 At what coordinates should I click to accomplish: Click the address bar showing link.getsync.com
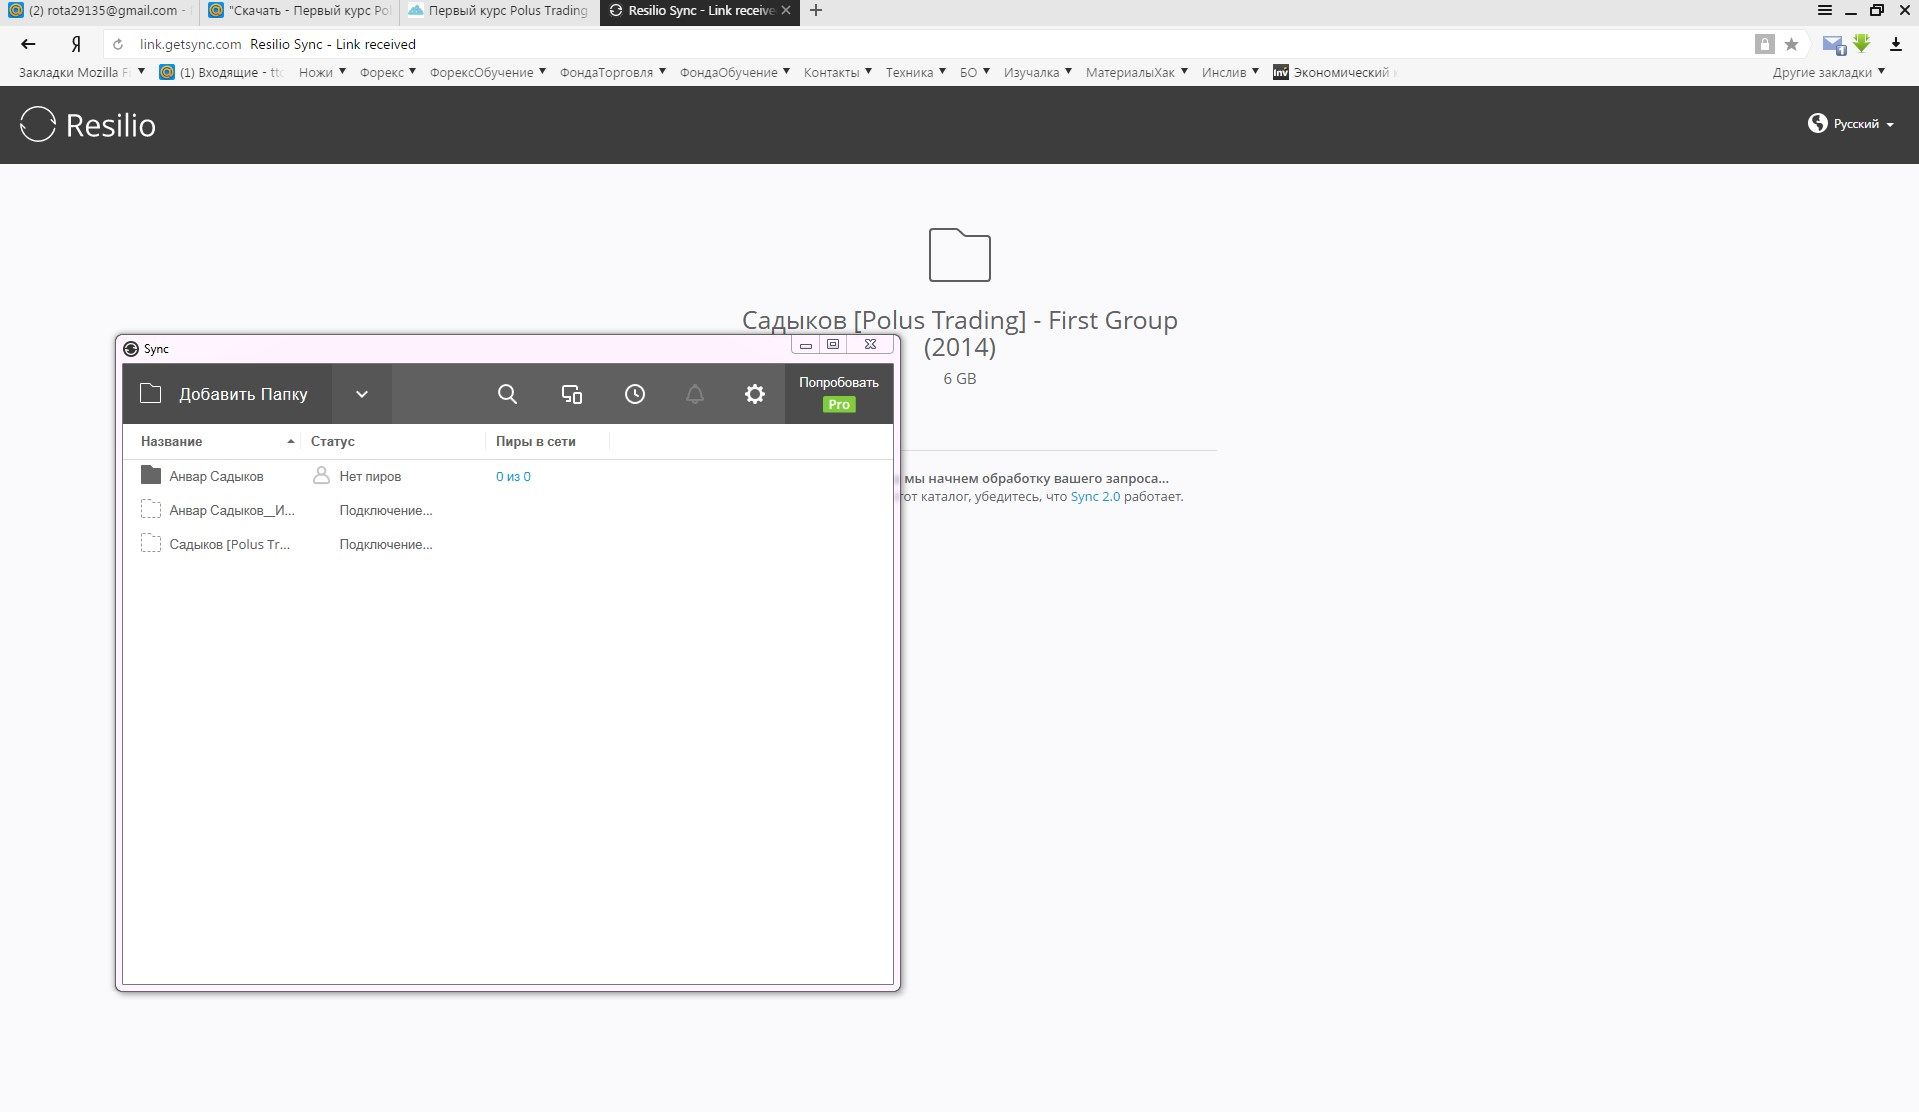tap(930, 44)
